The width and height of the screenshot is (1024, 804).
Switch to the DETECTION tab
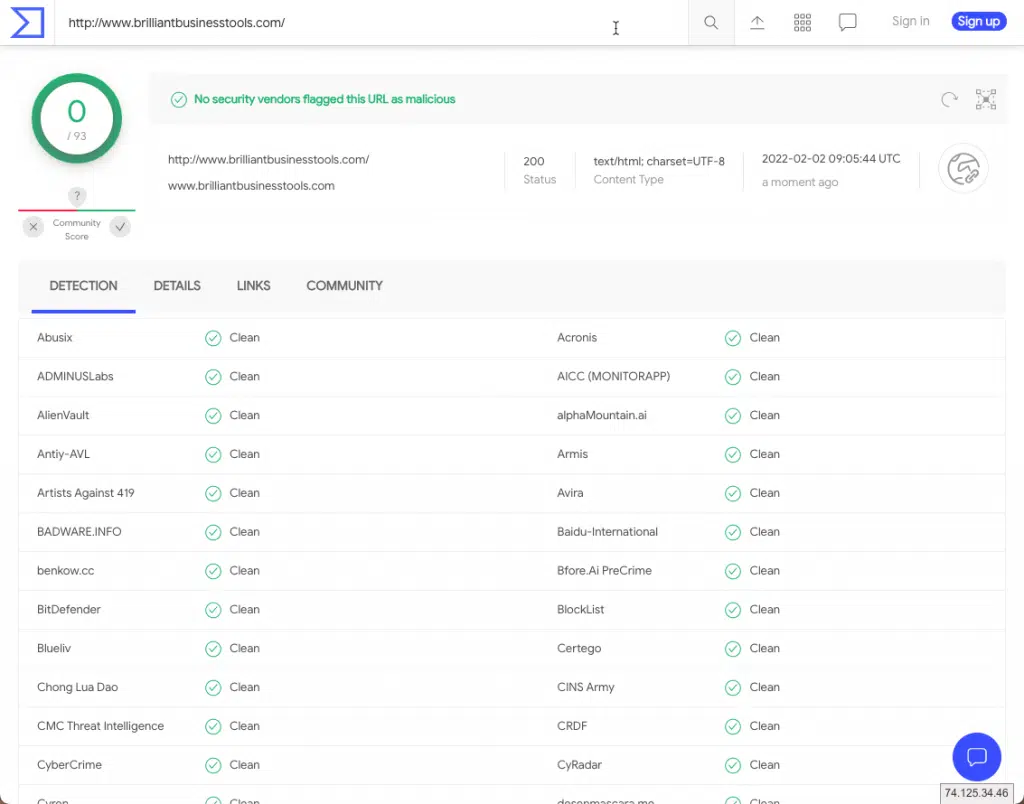[84, 285]
